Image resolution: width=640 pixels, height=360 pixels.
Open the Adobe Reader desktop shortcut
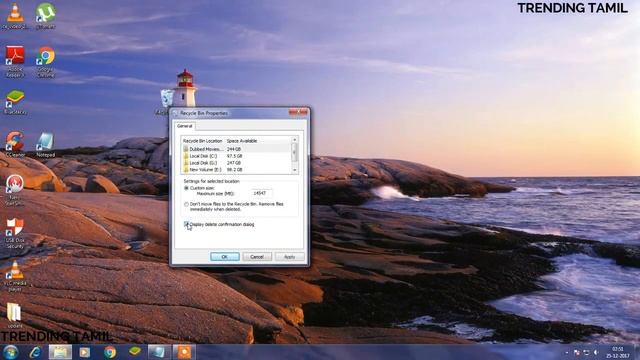coord(15,61)
